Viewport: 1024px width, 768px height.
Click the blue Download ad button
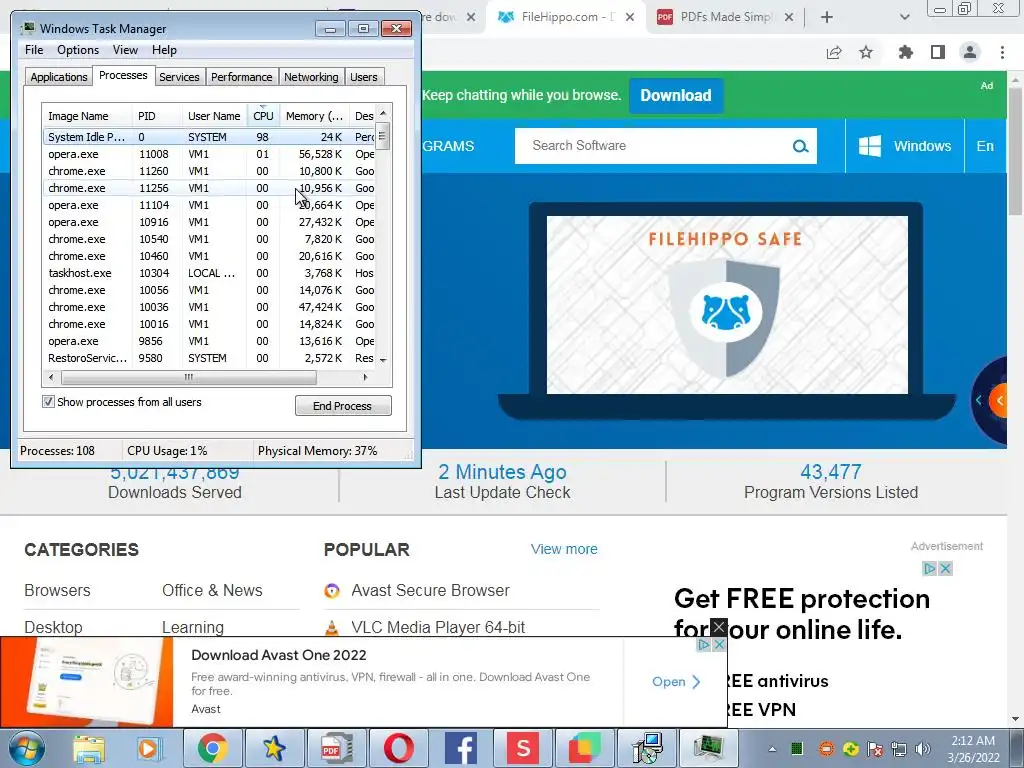(x=676, y=95)
